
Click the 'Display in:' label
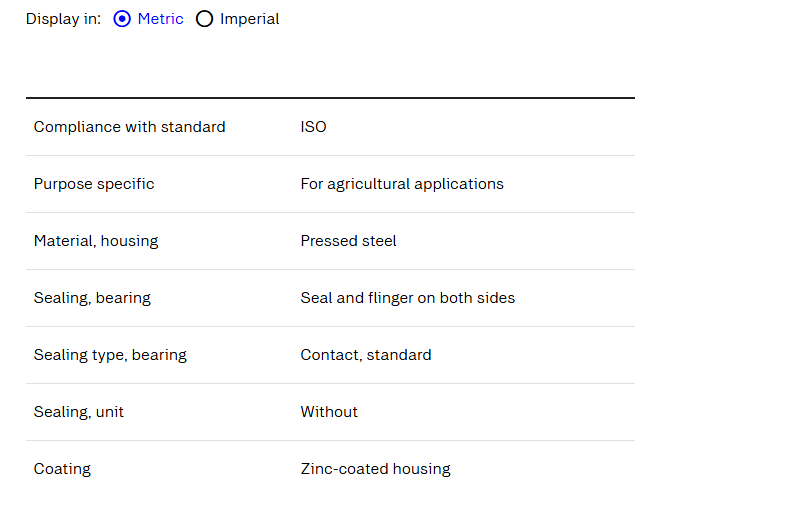(63, 19)
